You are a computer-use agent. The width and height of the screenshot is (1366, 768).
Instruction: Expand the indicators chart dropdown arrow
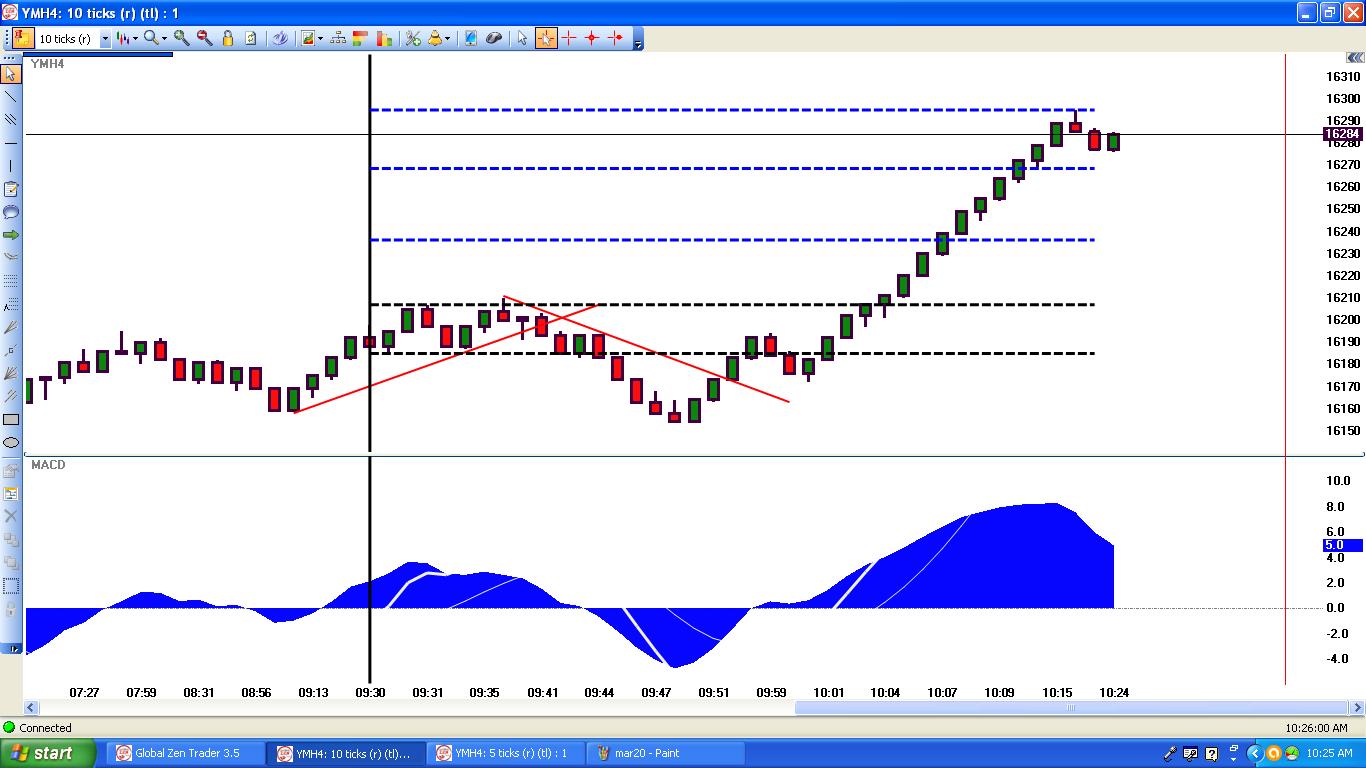click(x=320, y=39)
